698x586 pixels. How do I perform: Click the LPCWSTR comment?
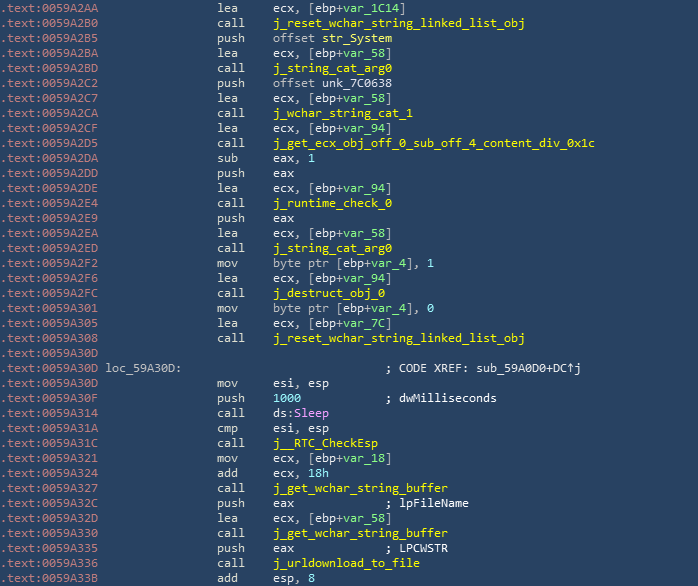coord(431,548)
